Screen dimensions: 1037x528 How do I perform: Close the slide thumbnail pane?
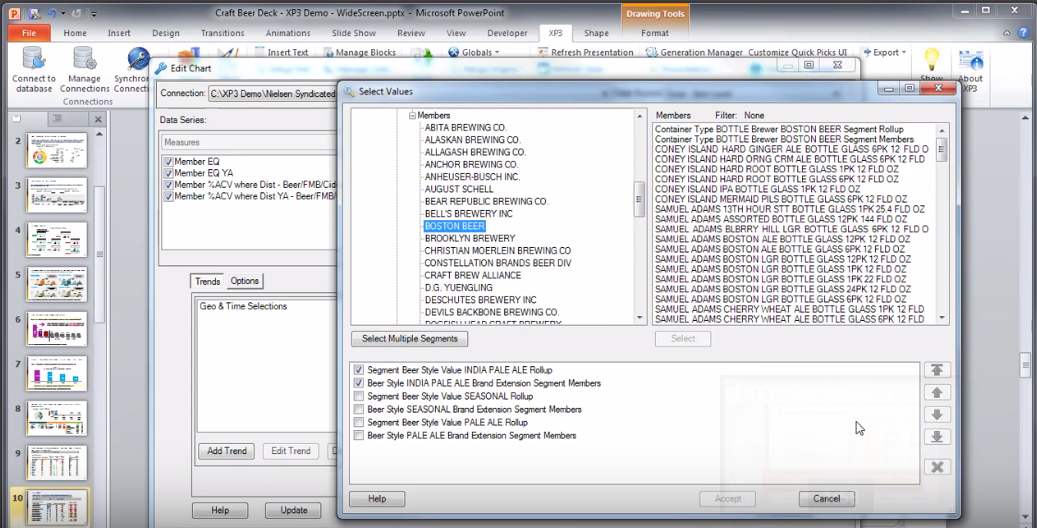(98, 119)
